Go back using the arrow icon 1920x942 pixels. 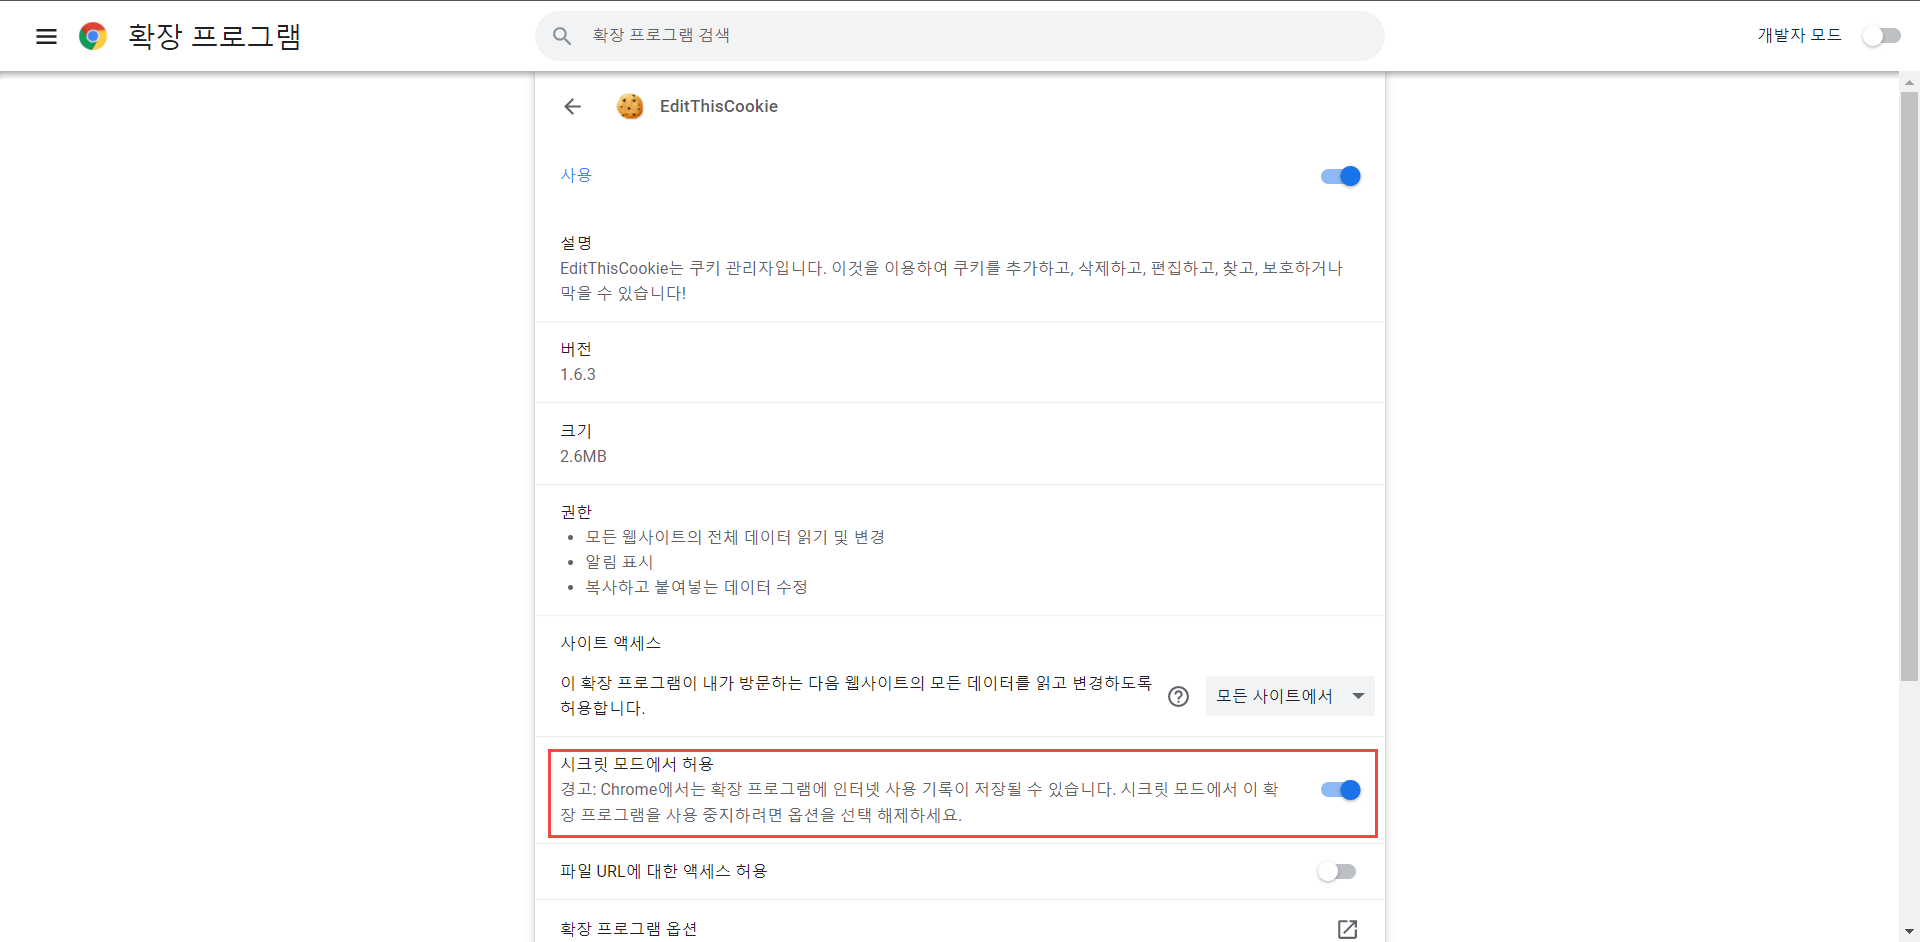click(x=573, y=106)
